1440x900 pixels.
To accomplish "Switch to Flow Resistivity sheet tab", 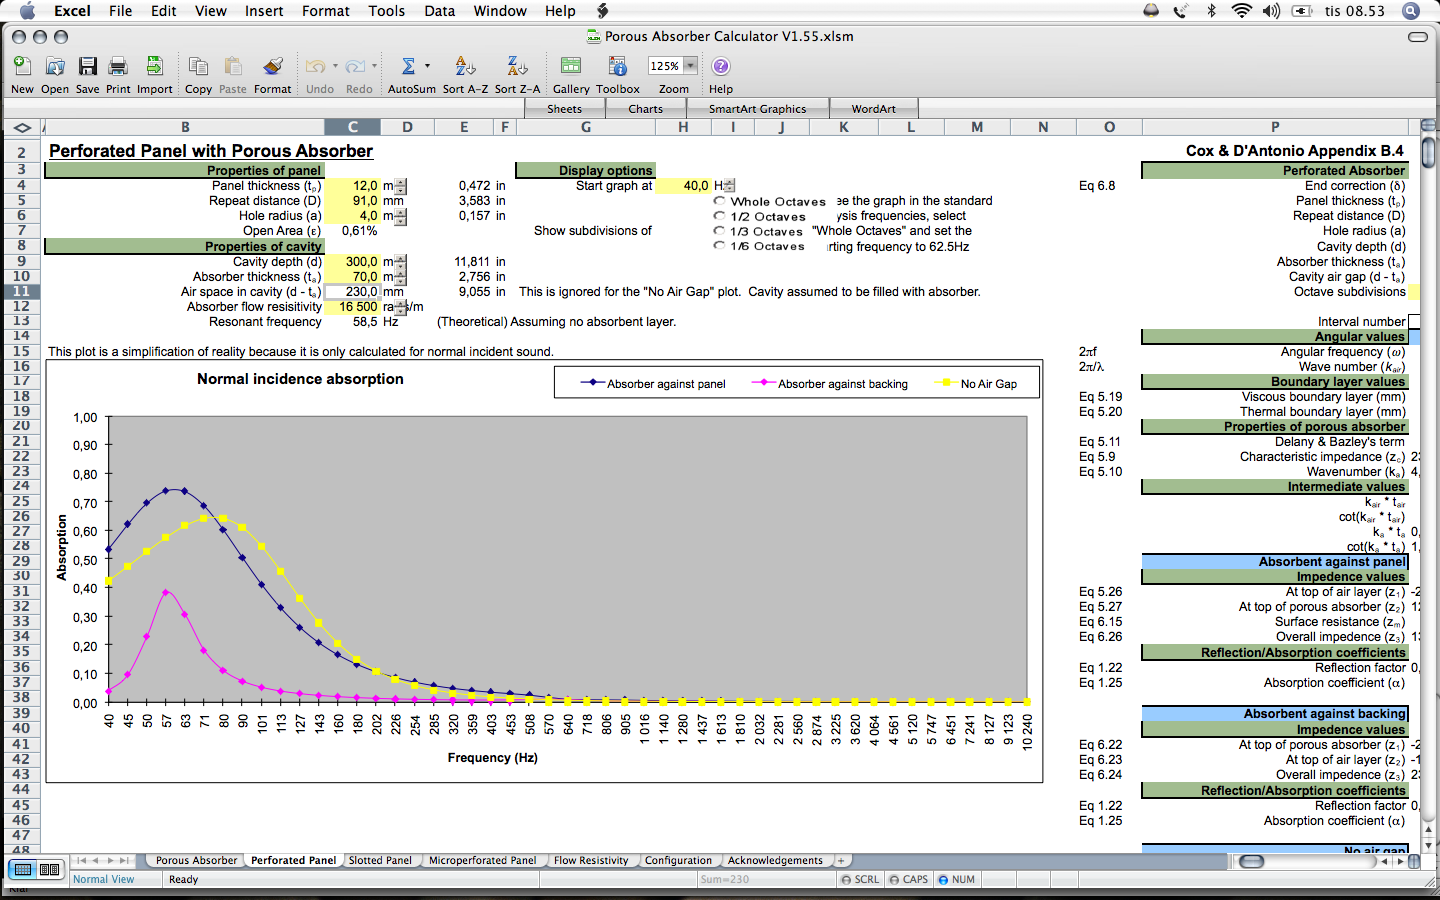I will (591, 860).
